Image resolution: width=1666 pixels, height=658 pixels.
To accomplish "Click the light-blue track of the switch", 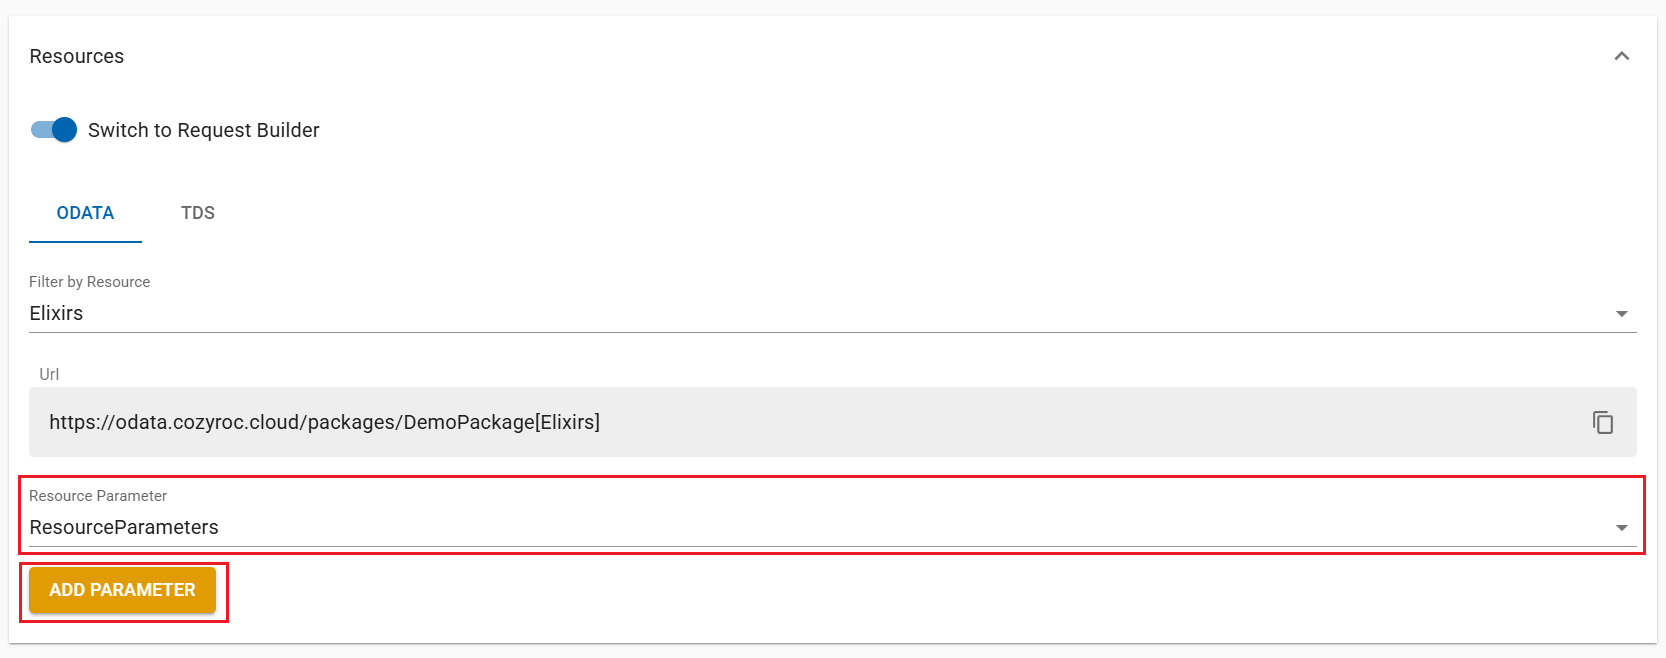I will coord(39,130).
